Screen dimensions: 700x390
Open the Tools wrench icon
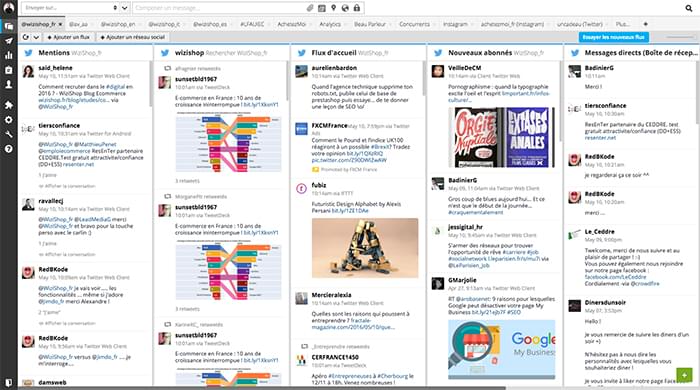point(8,134)
